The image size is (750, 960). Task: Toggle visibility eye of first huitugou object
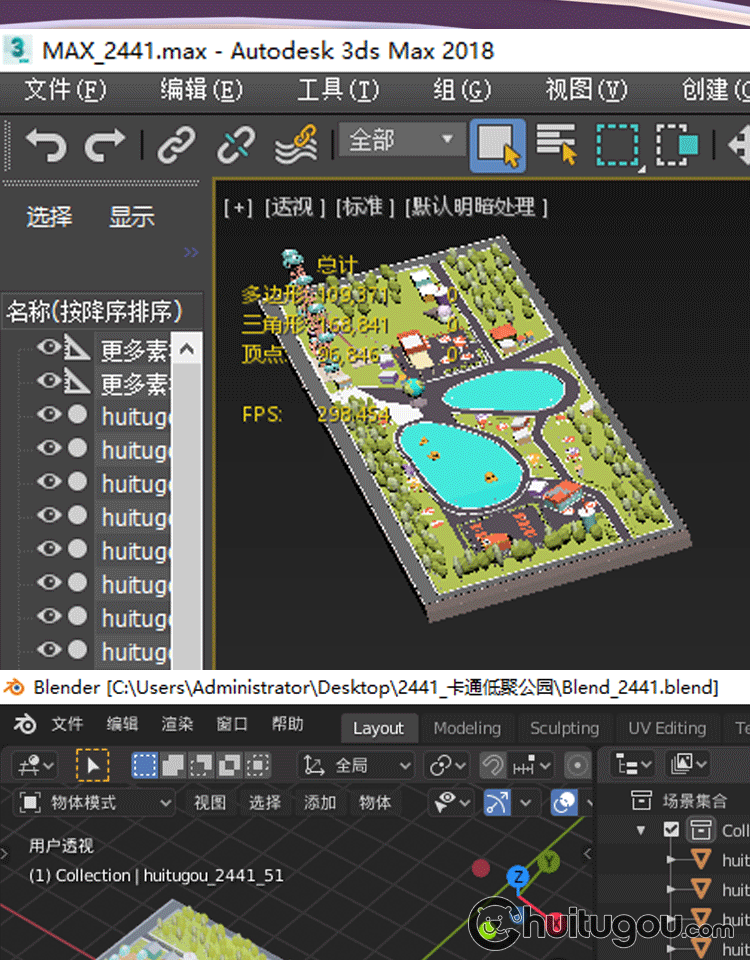(49, 415)
